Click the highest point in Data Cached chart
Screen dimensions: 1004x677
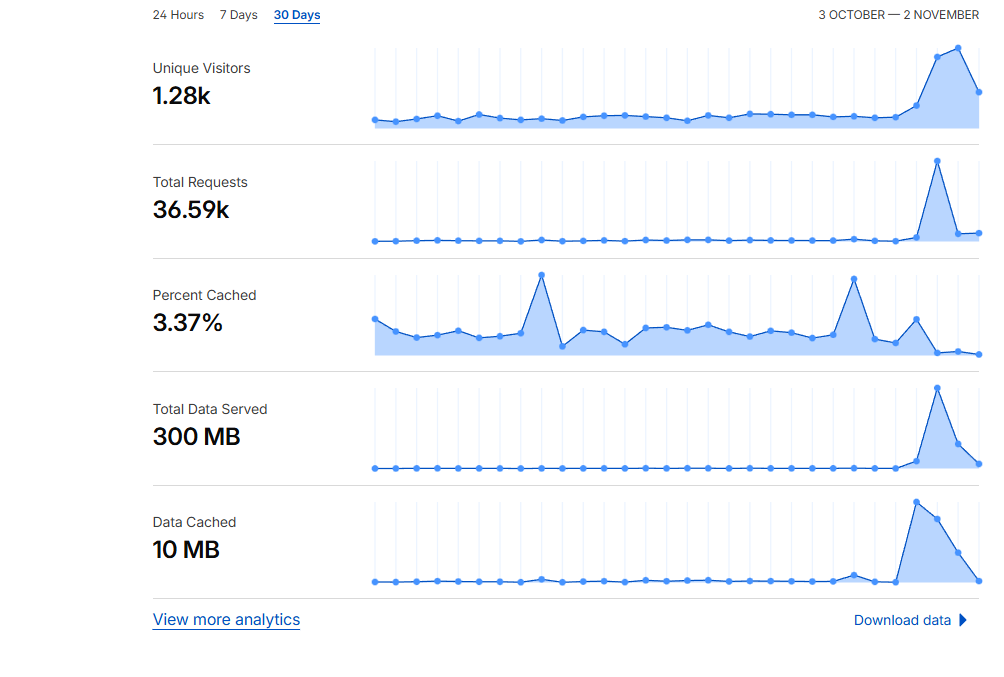pyautogui.click(x=916, y=502)
